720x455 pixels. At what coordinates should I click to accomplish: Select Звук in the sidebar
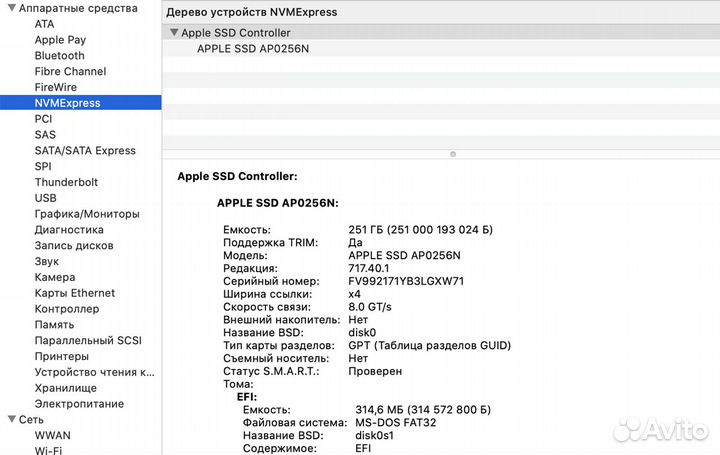point(46,261)
